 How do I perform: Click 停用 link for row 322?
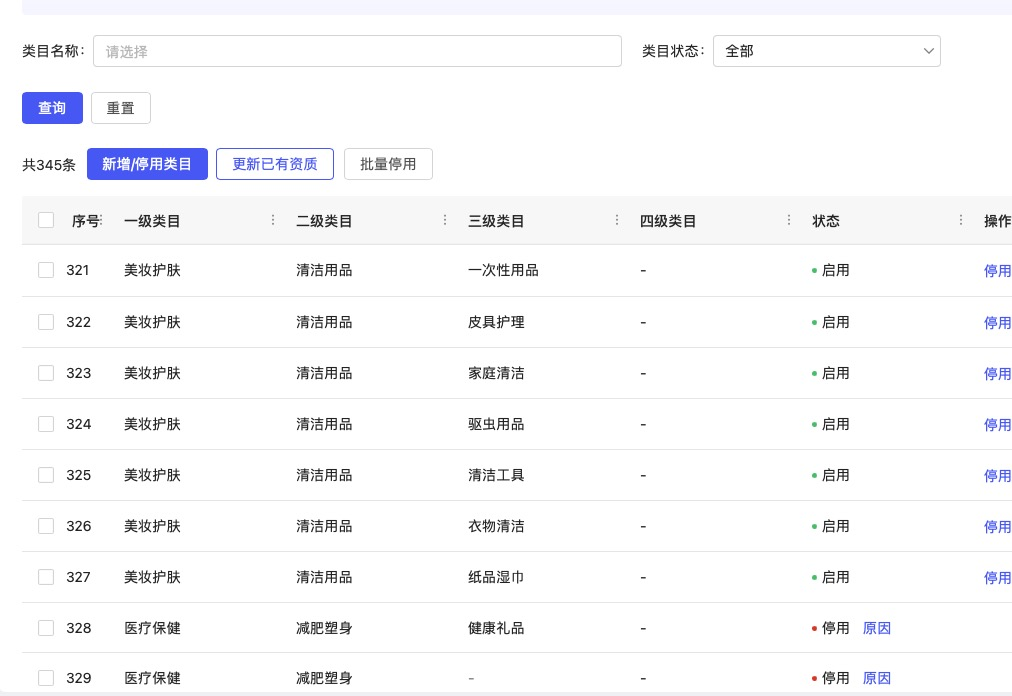pyautogui.click(x=997, y=322)
